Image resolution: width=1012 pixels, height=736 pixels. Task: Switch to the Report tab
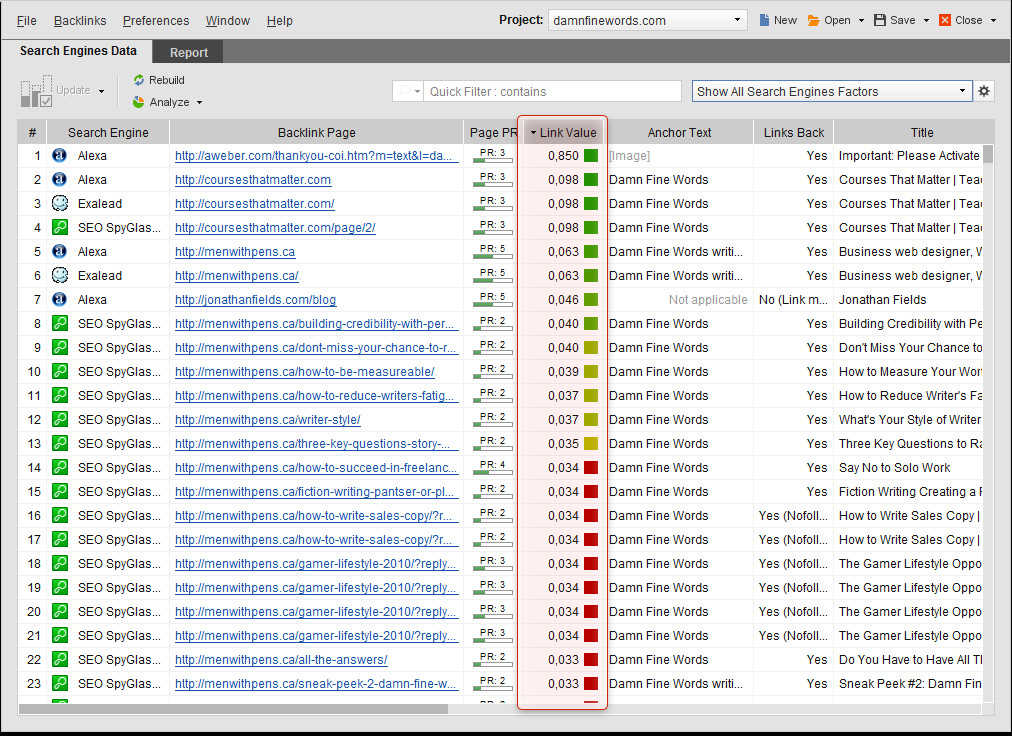click(188, 52)
